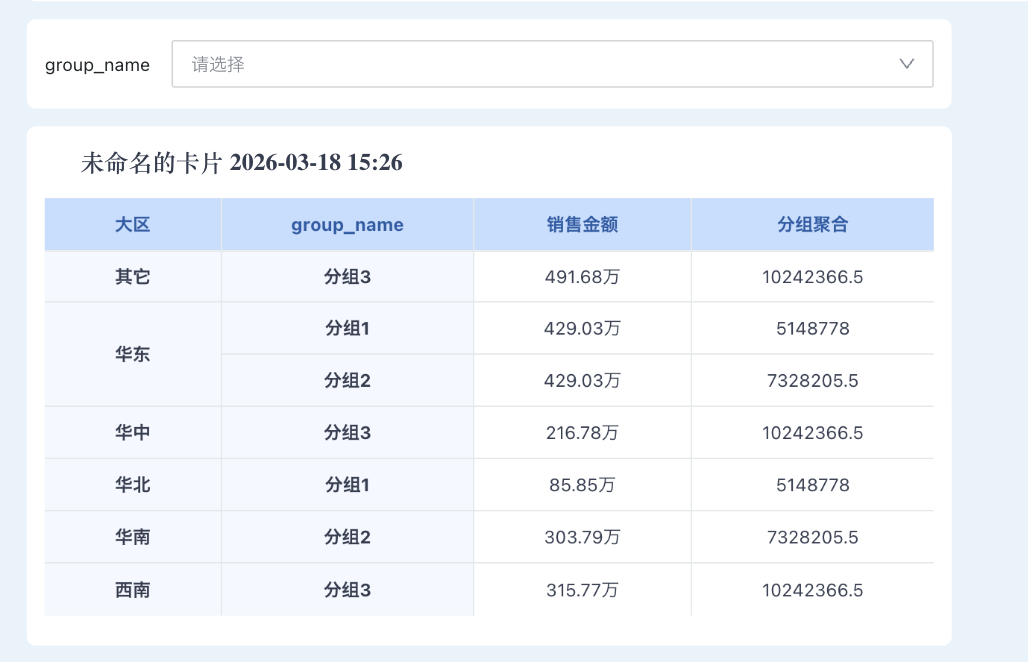Screen dimensions: 1028x662
Task: Select the 华南 region cell
Action: 132,537
